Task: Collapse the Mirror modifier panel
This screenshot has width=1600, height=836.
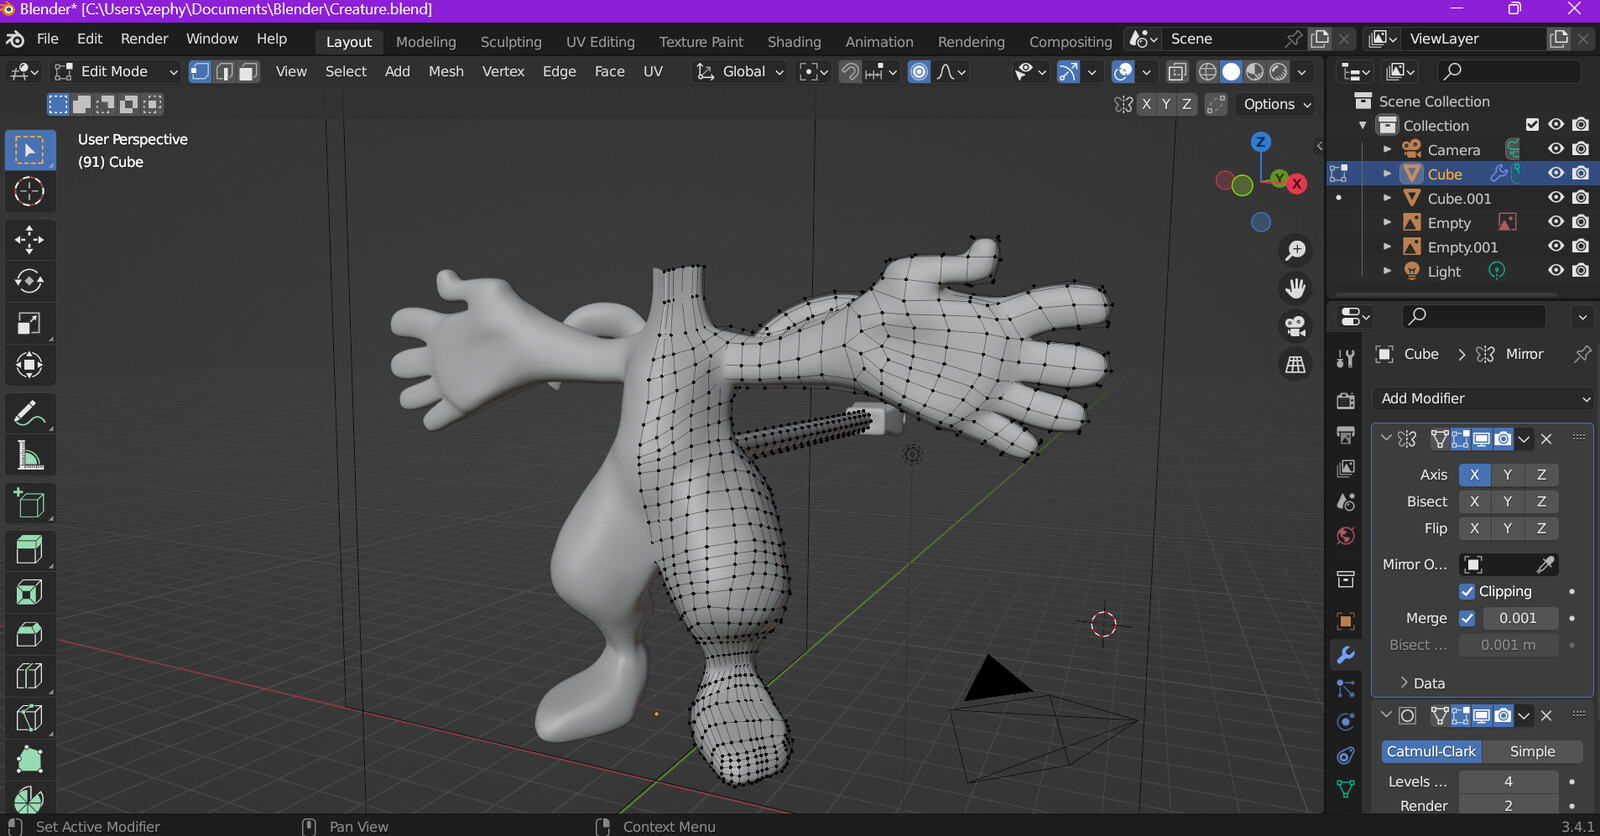Action: [1386, 438]
